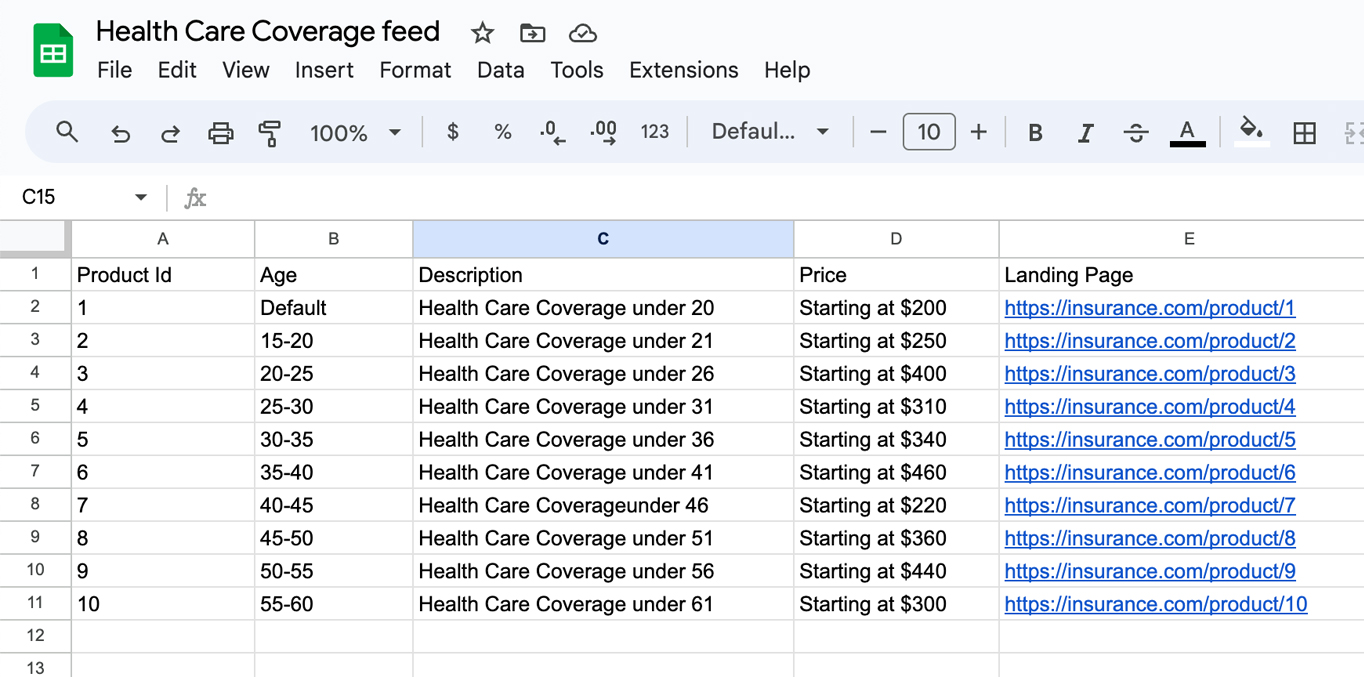This screenshot has height=677, width=1364.
Task: Select the paint format roller tool
Action: 269,133
